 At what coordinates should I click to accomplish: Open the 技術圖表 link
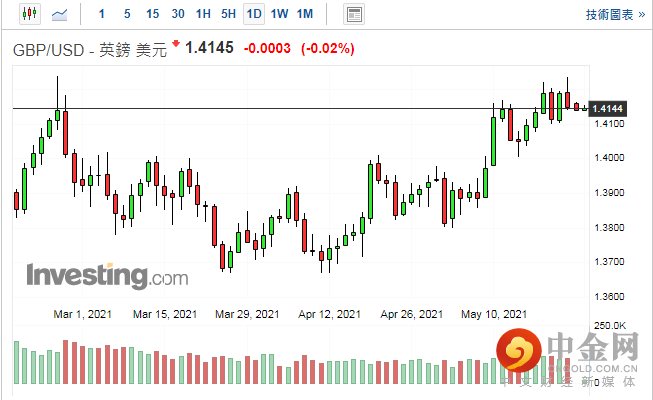pos(615,15)
